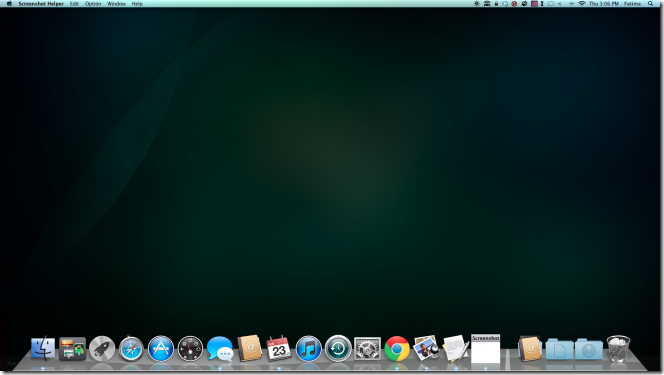Open Finder from the Dock
Viewport: 664px width, 375px height.
click(x=43, y=349)
